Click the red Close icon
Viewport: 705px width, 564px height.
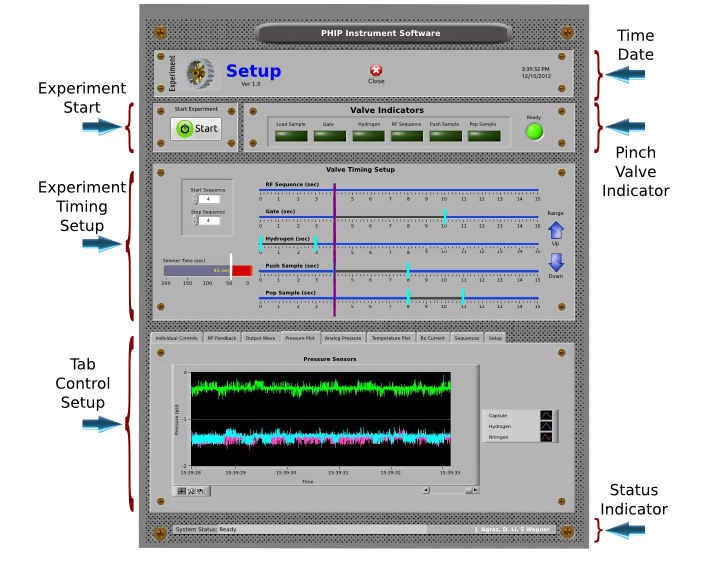point(376,70)
